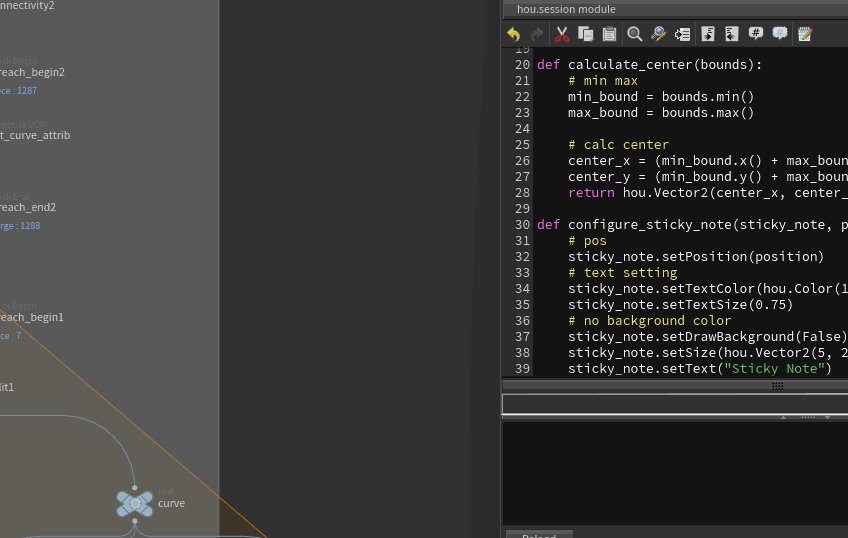Indent the selected lines
848x538 pixels.
coord(707,34)
